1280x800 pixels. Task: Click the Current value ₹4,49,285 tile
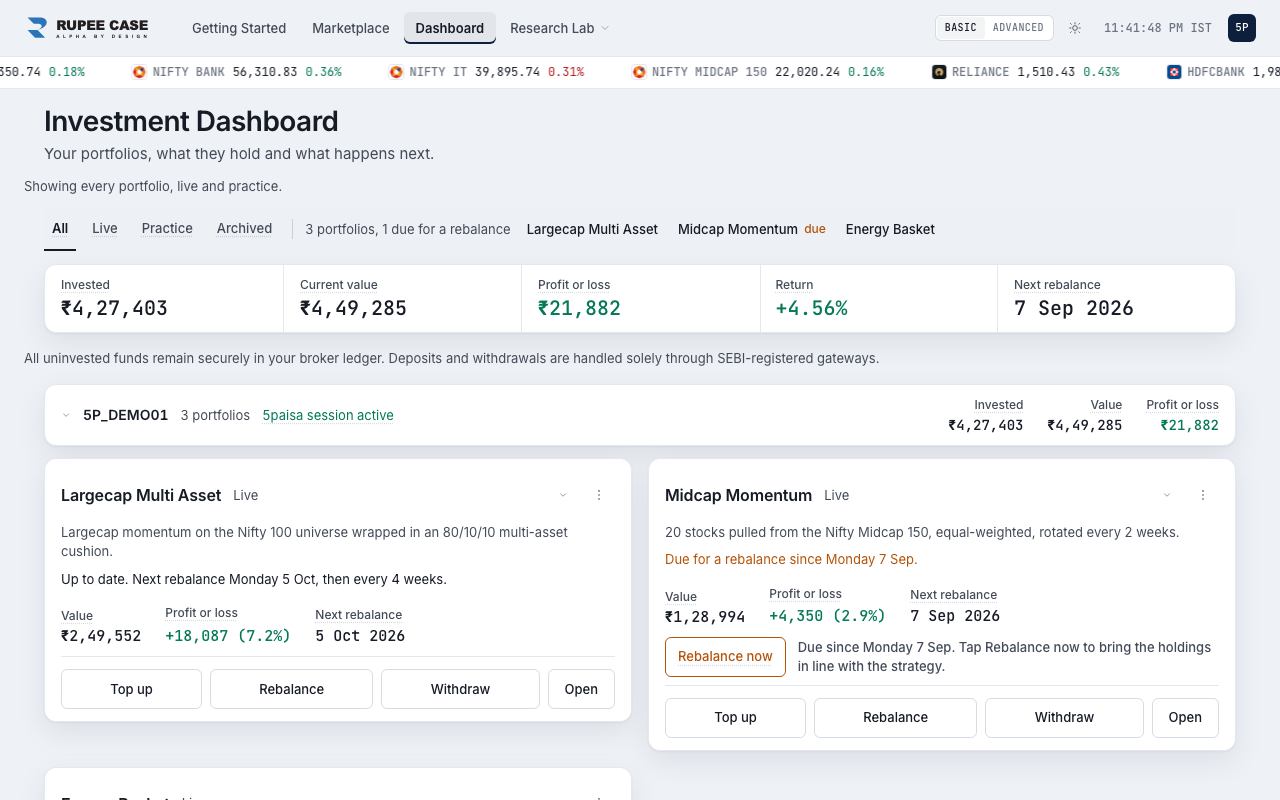click(x=402, y=298)
